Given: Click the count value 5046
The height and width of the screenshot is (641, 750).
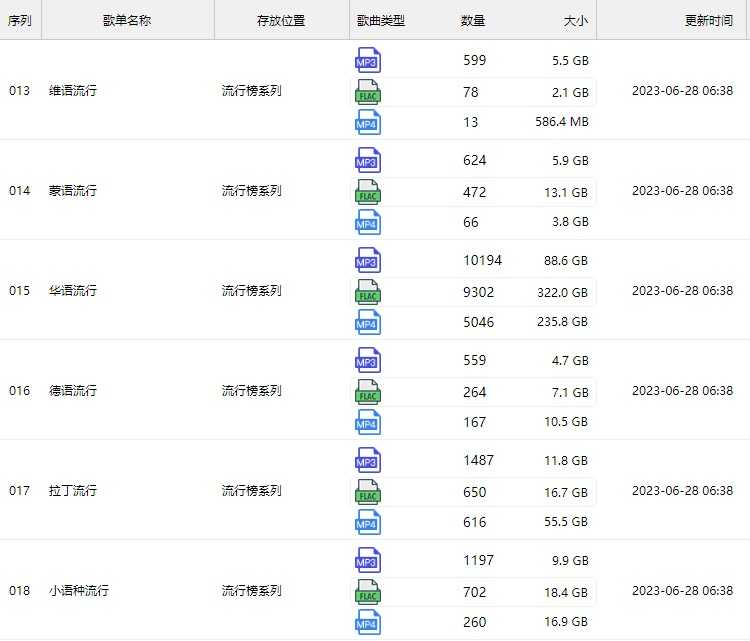Looking at the screenshot, I should coord(478,322).
